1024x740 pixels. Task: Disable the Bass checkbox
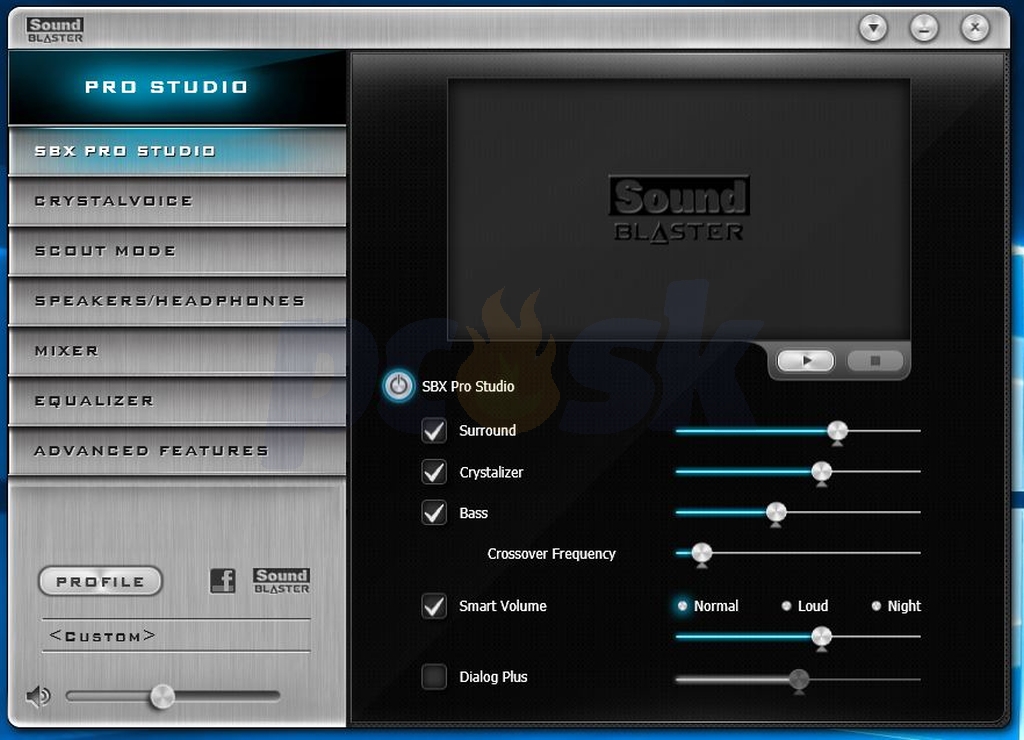(x=434, y=513)
